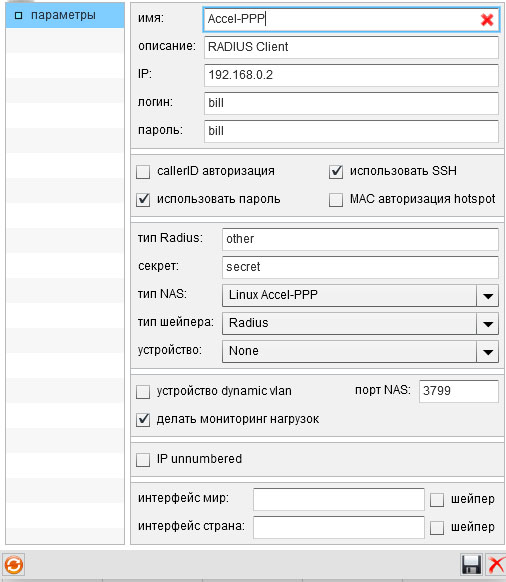Open the тип NAS dropdown arrow
Image resolution: width=506 pixels, height=582 pixels.
[x=487, y=295]
